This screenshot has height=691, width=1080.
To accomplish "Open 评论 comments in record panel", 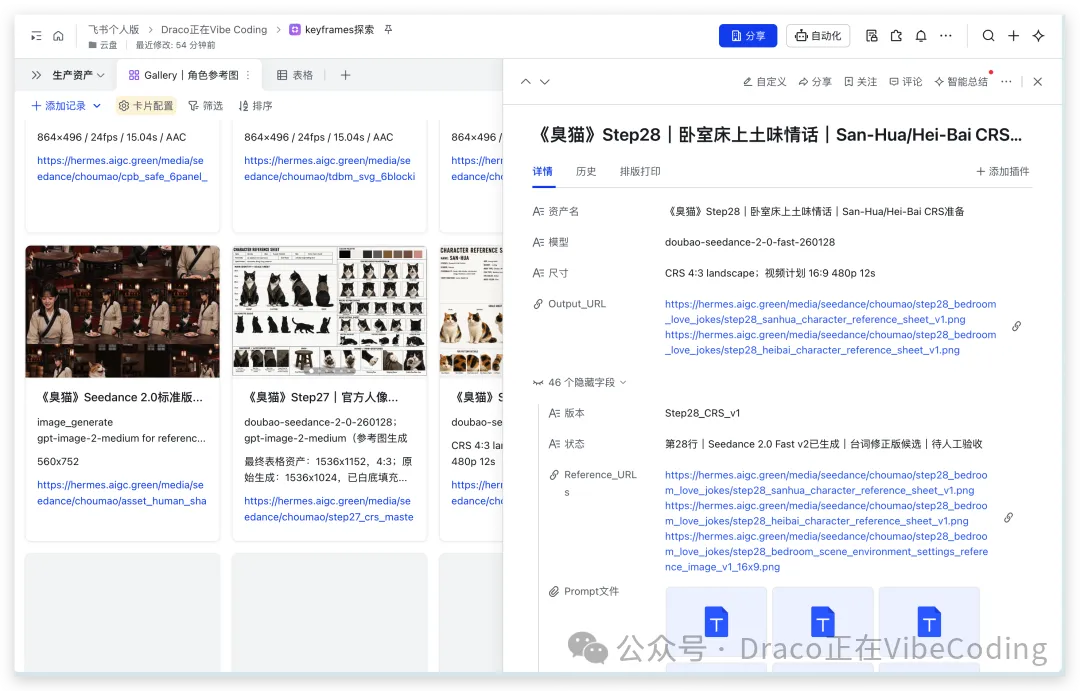I will [906, 81].
